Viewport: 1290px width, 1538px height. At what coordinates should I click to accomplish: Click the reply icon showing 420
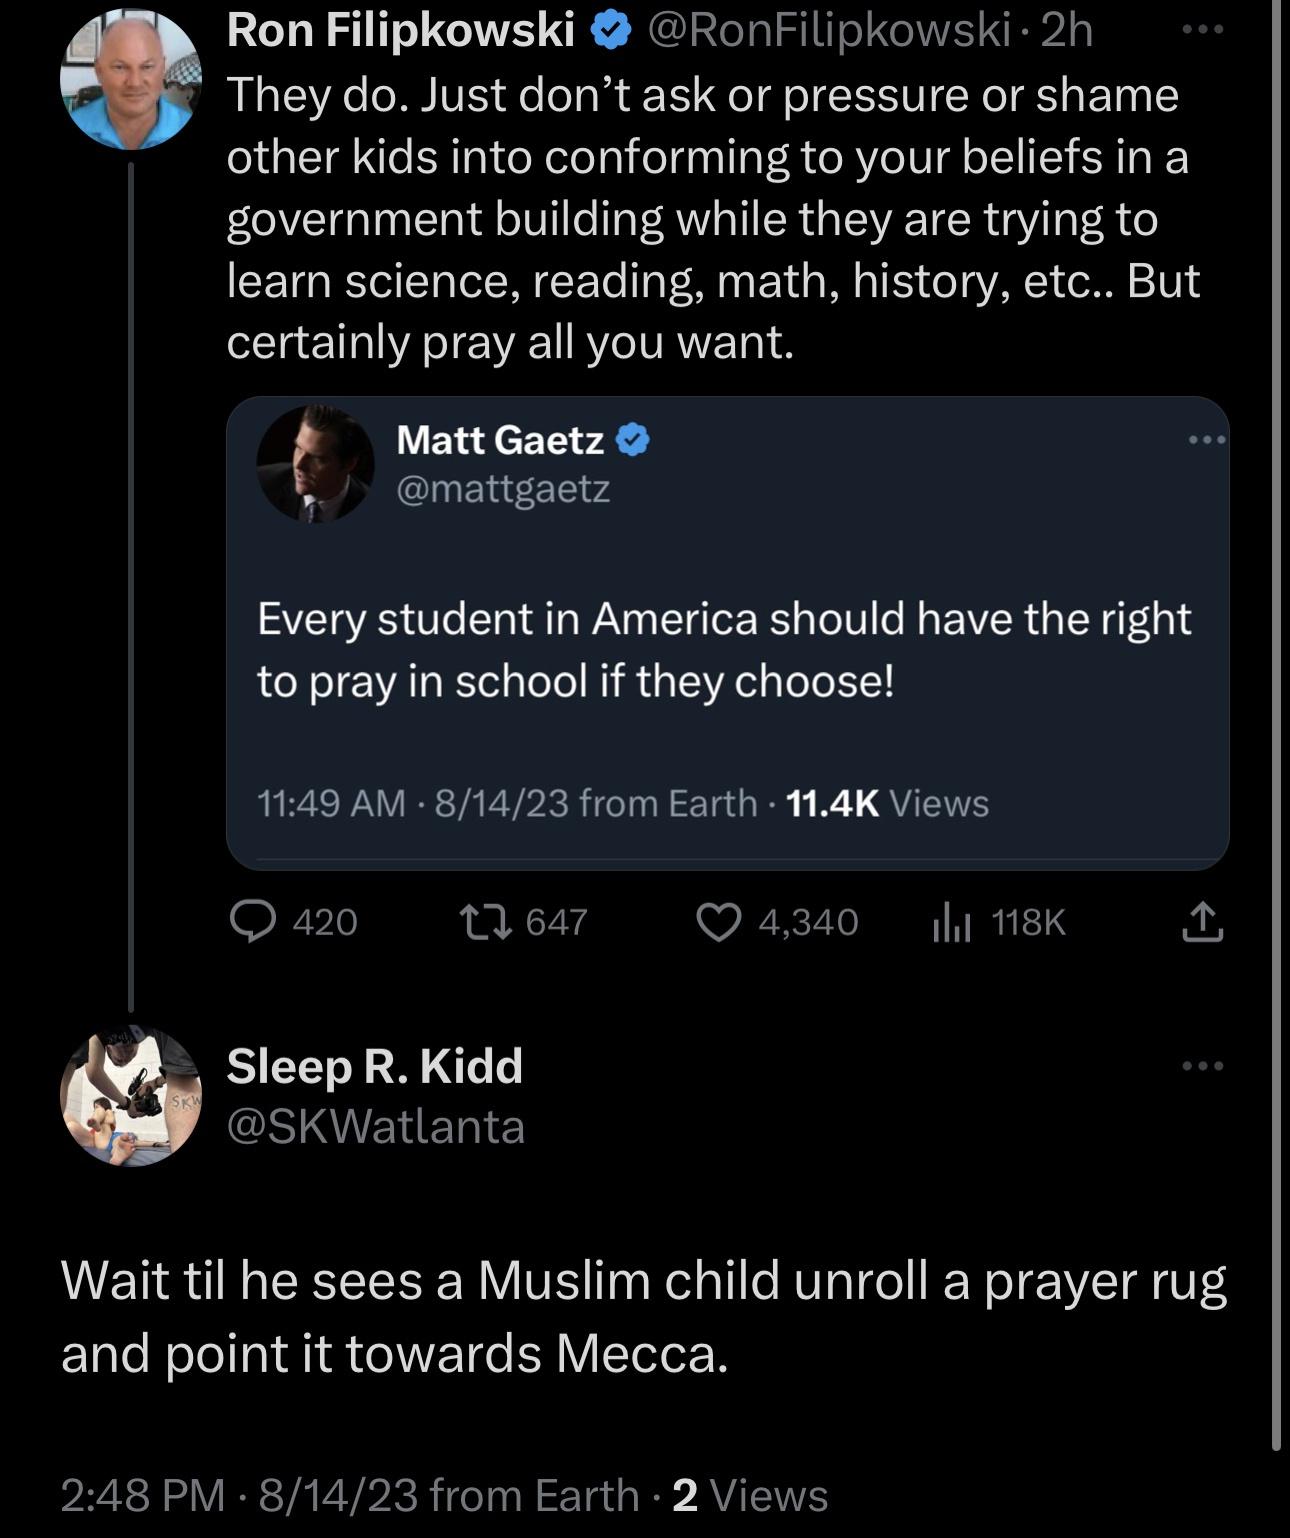click(x=253, y=921)
